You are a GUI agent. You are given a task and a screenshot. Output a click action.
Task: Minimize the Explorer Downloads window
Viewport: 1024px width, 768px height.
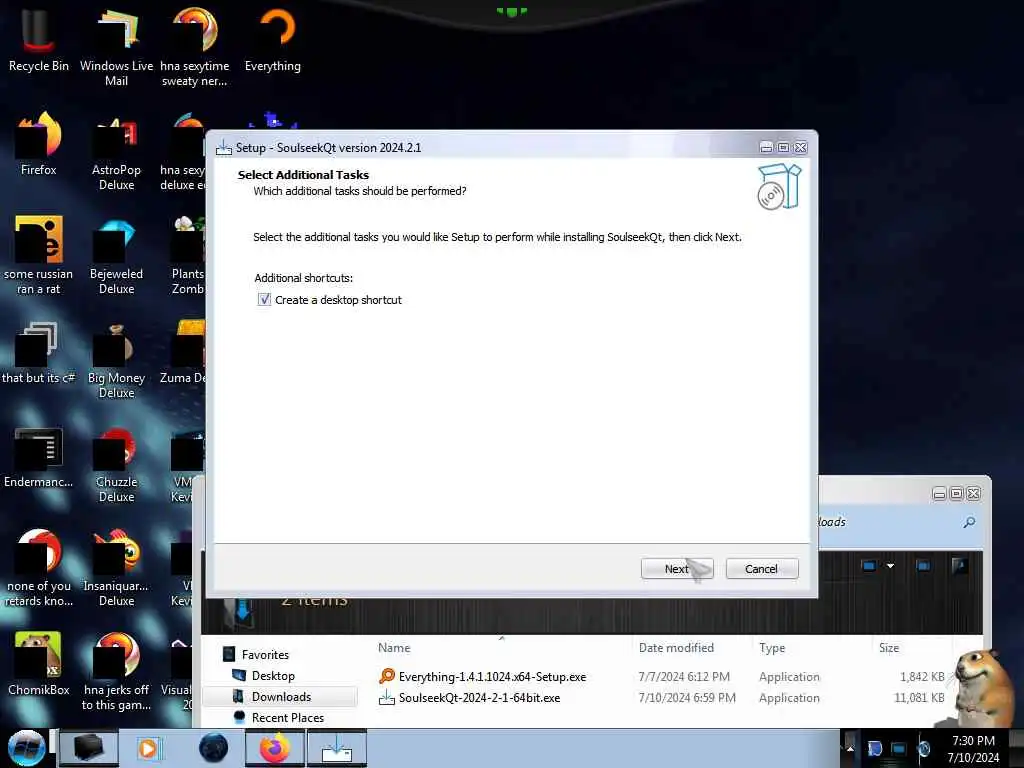pos(939,494)
